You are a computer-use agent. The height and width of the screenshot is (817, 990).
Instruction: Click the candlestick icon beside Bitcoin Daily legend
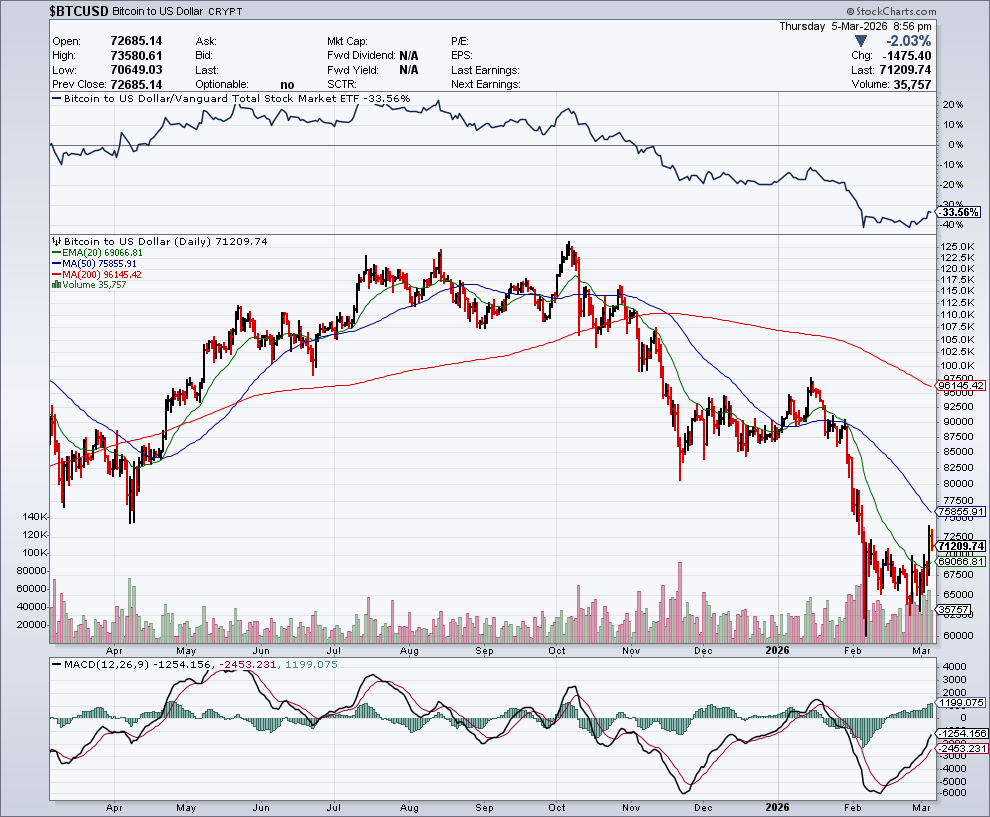click(56, 242)
